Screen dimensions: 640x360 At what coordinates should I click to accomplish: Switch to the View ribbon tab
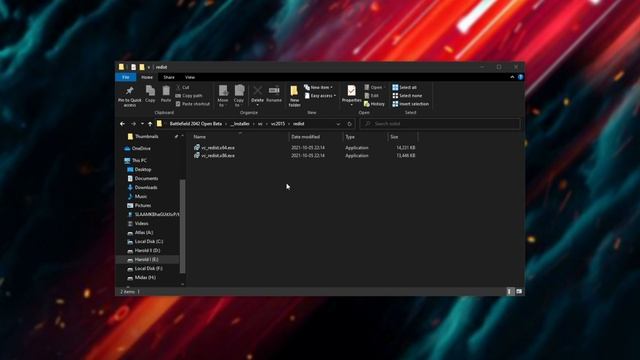[x=190, y=77]
